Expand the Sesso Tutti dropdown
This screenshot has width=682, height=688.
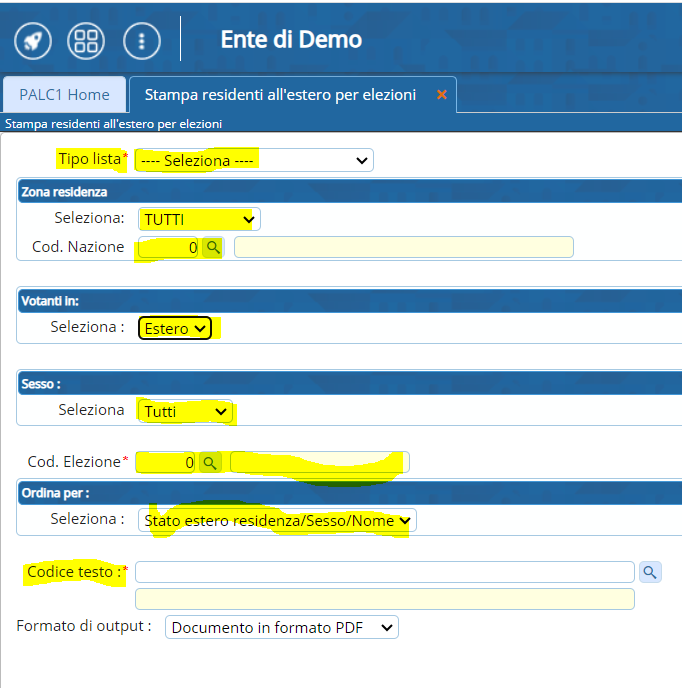click(x=185, y=411)
